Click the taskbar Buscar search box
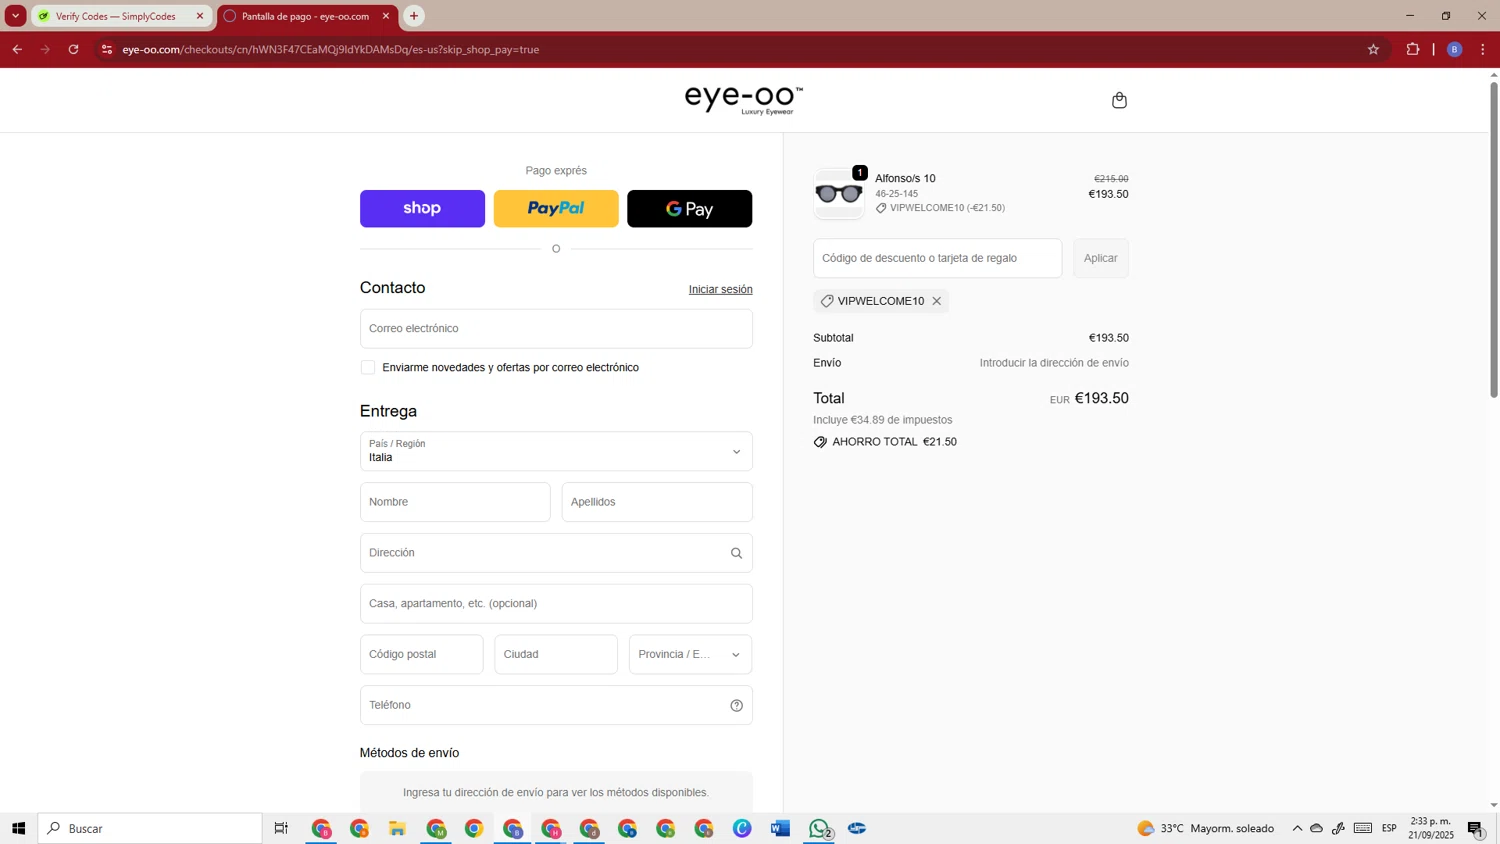The width and height of the screenshot is (1500, 844). click(x=150, y=828)
